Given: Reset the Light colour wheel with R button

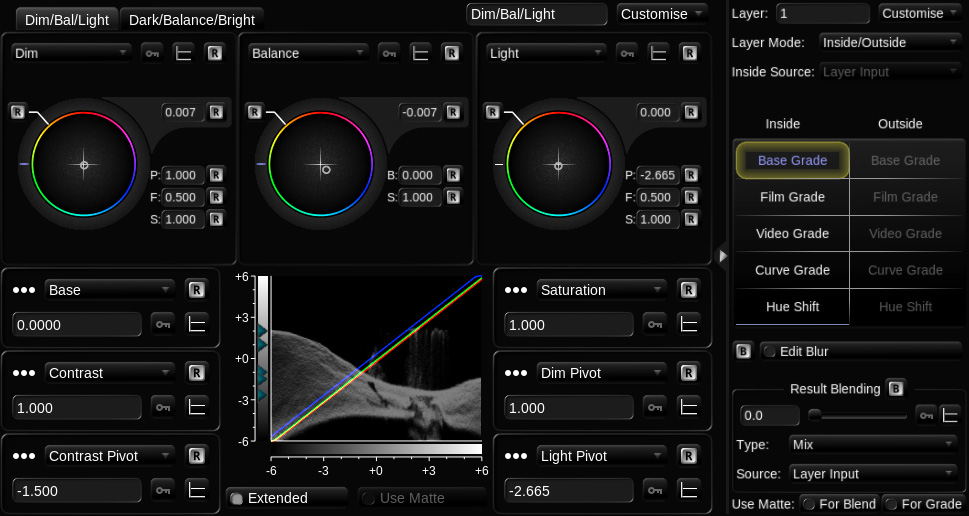Looking at the screenshot, I should (493, 111).
